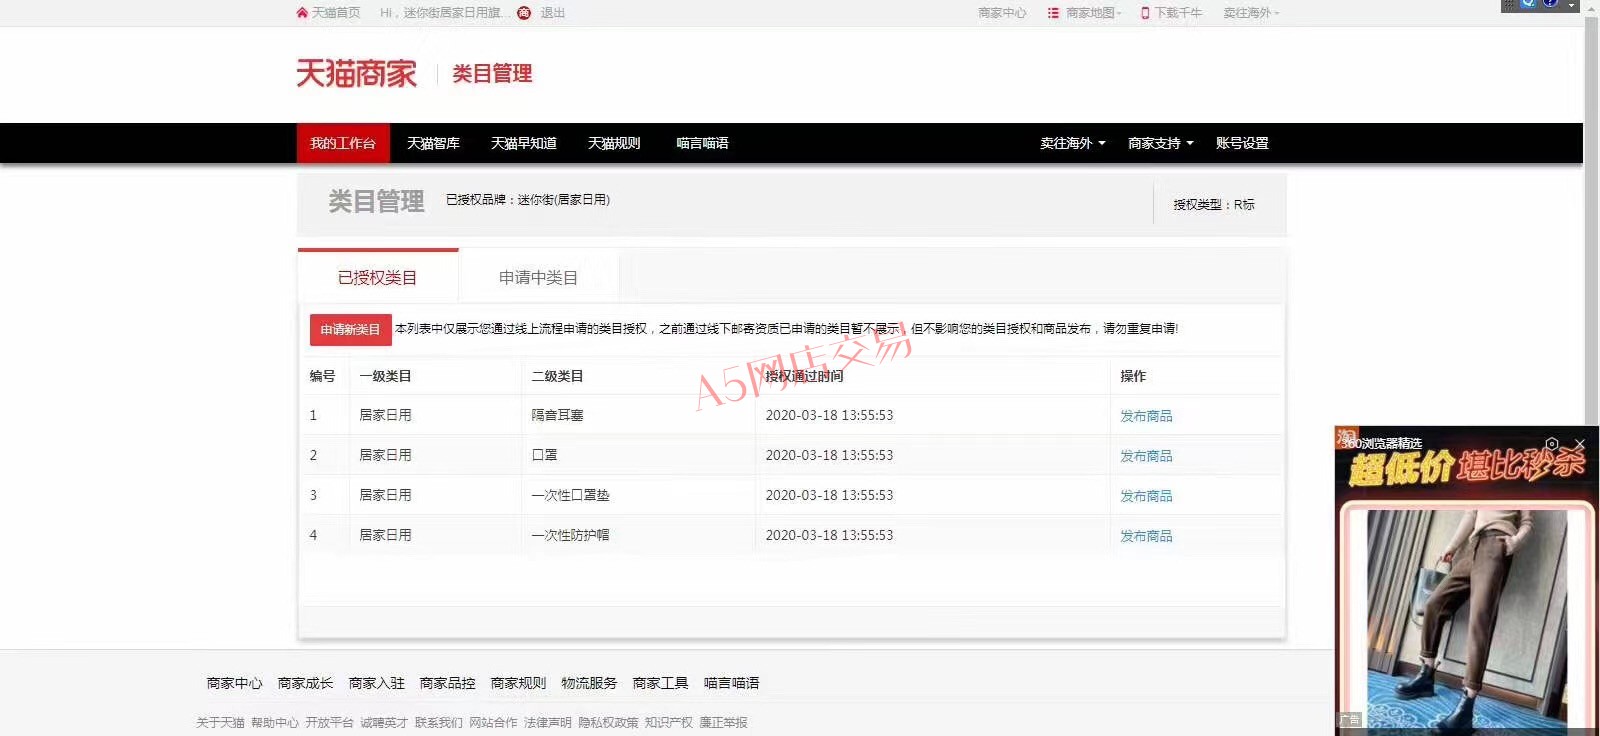Click 联系我们 in the footer
Viewport: 1600px width, 736px height.
[x=439, y=722]
